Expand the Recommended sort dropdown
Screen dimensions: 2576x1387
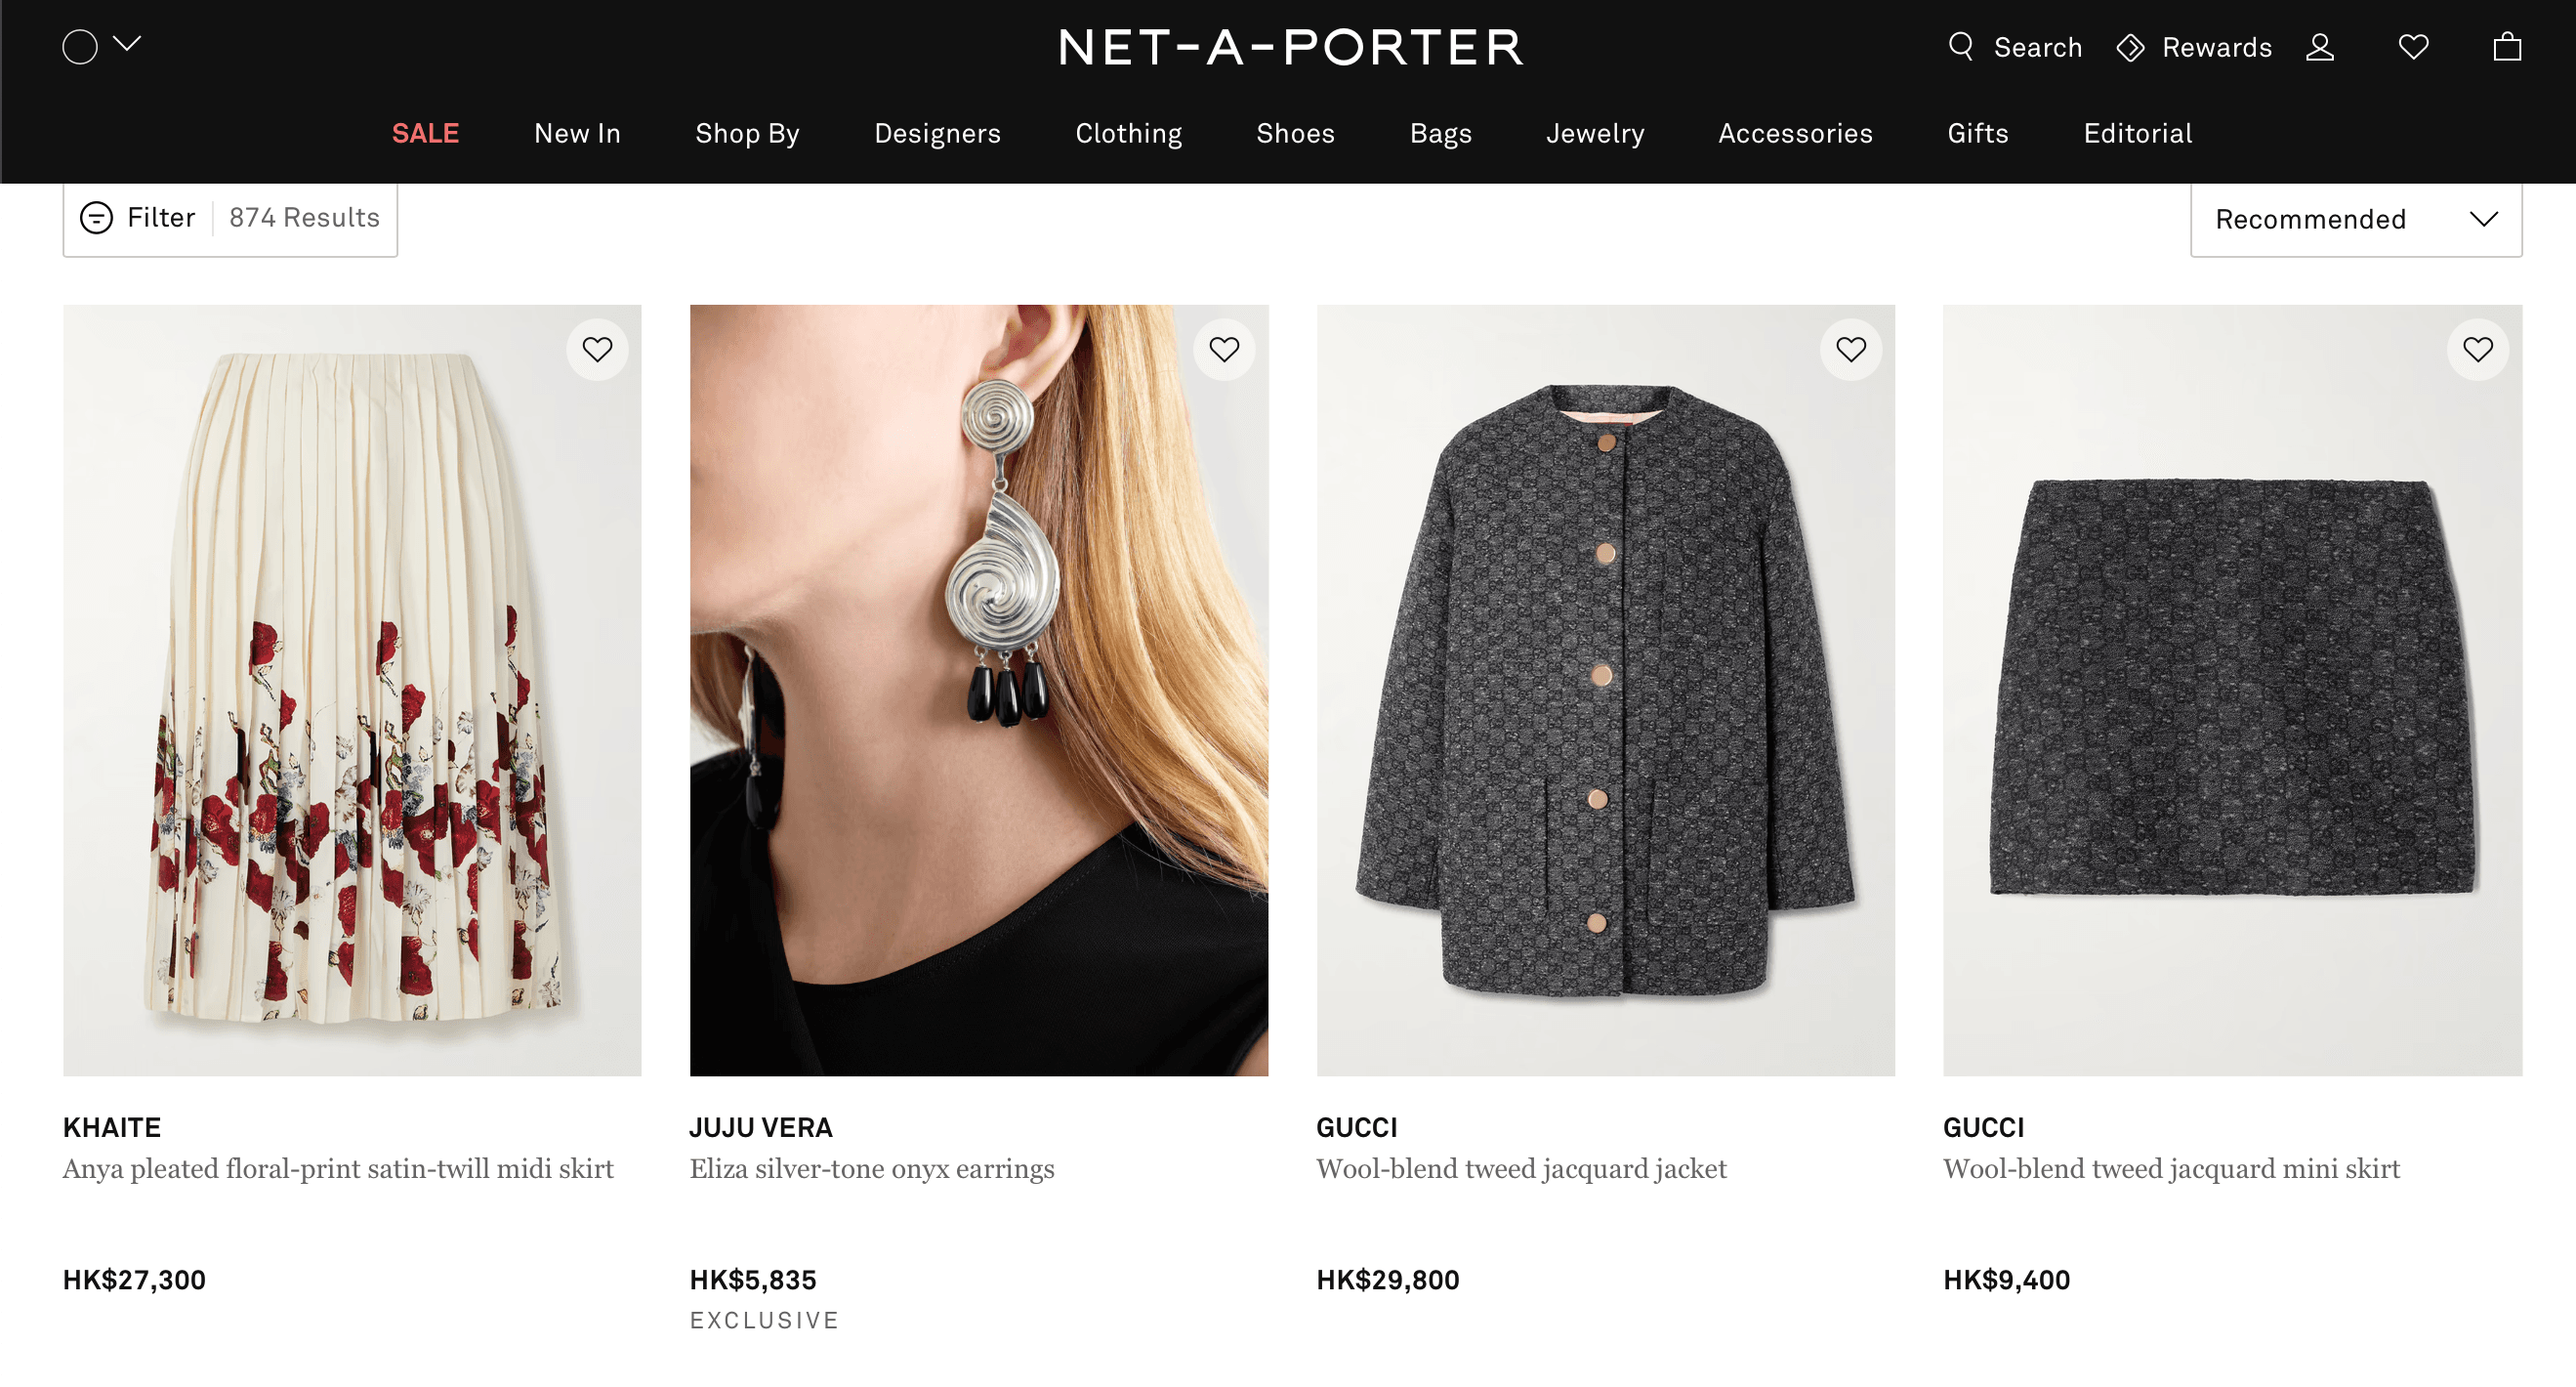pos(2355,219)
